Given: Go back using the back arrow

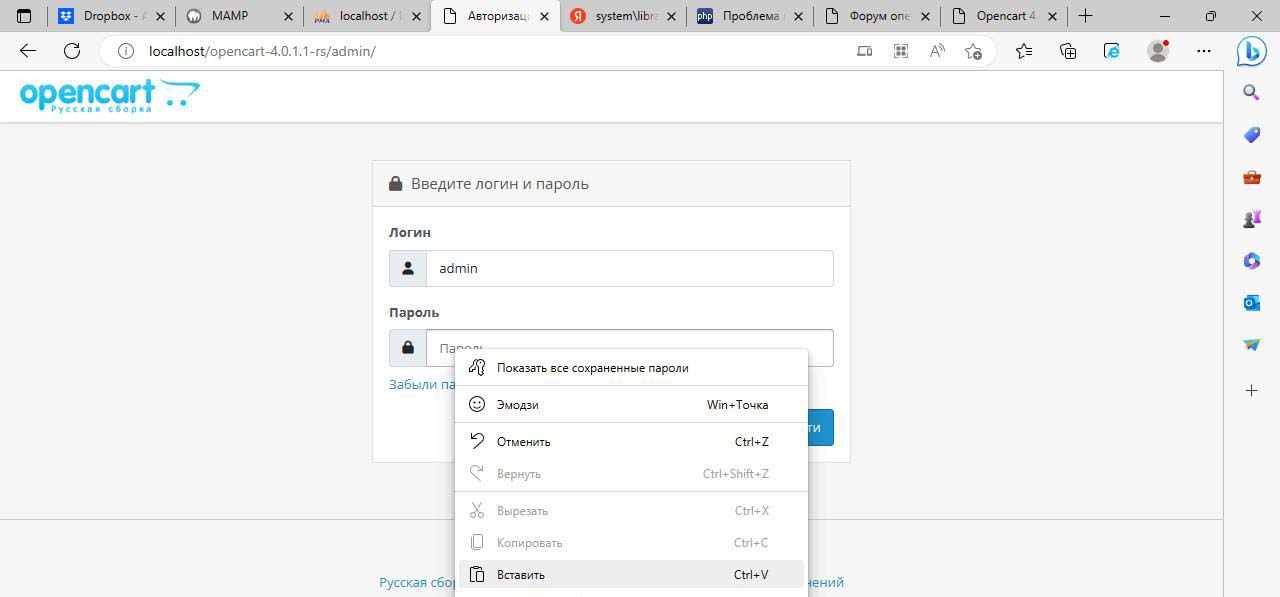Looking at the screenshot, I should 28,51.
